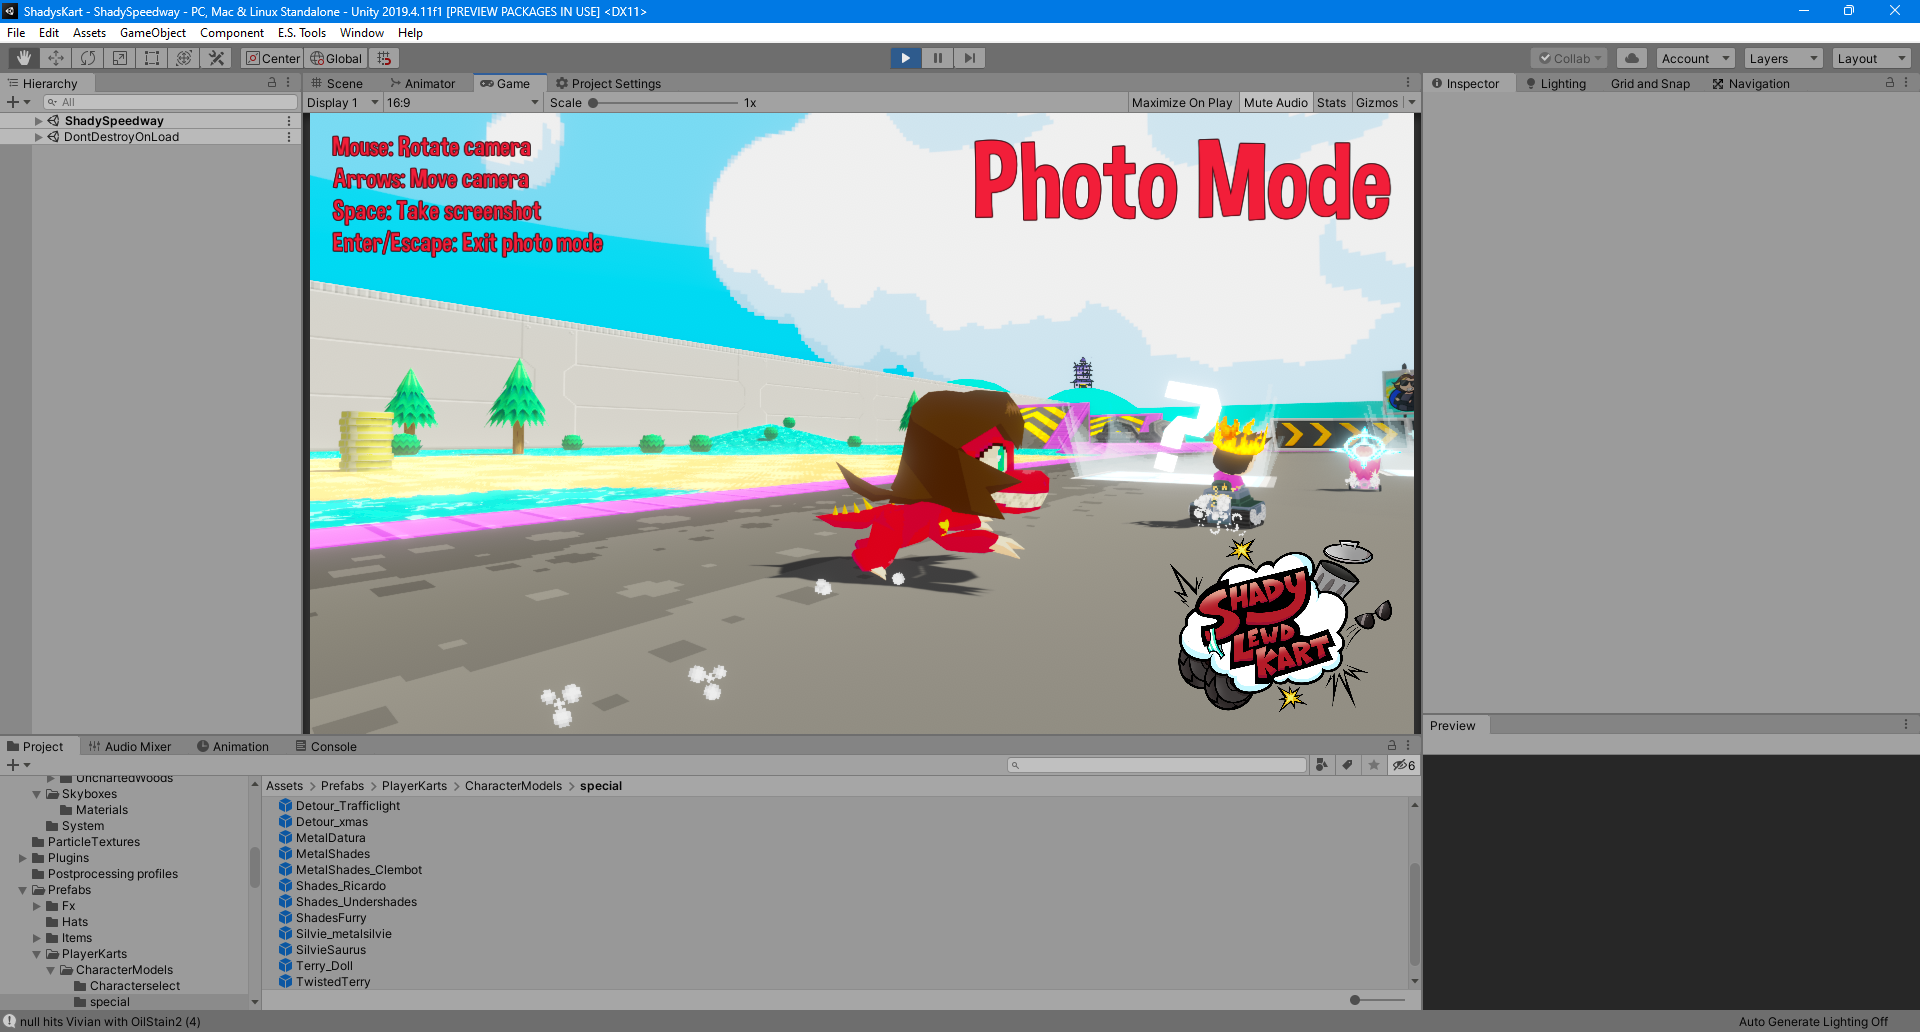1920x1032 pixels.
Task: Select the Scale tool
Action: coord(120,58)
